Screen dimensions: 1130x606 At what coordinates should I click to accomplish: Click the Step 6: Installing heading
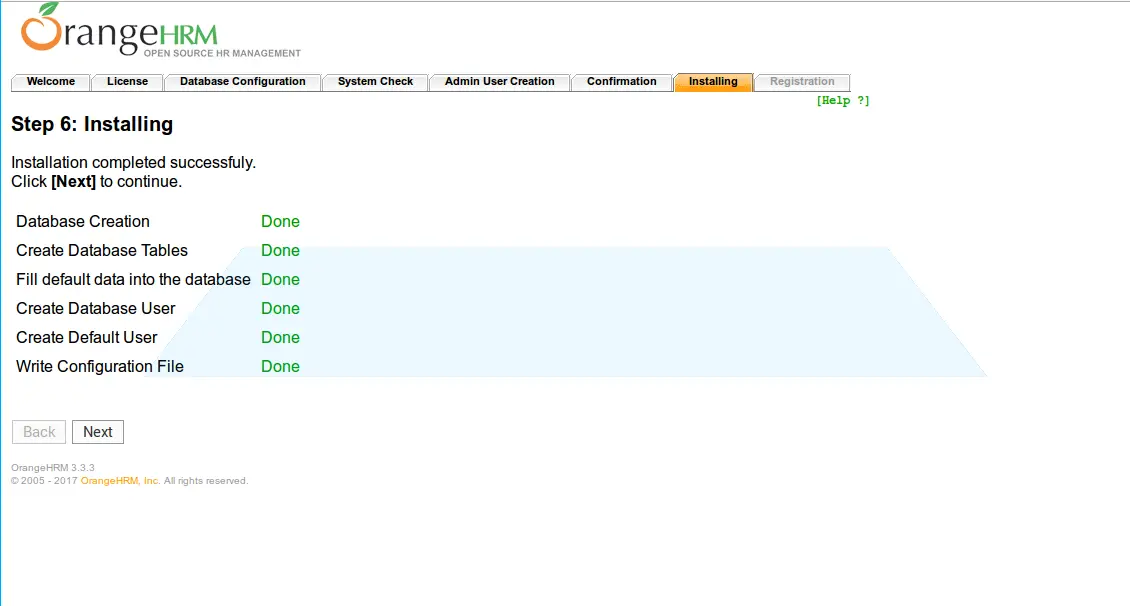[x=92, y=124]
